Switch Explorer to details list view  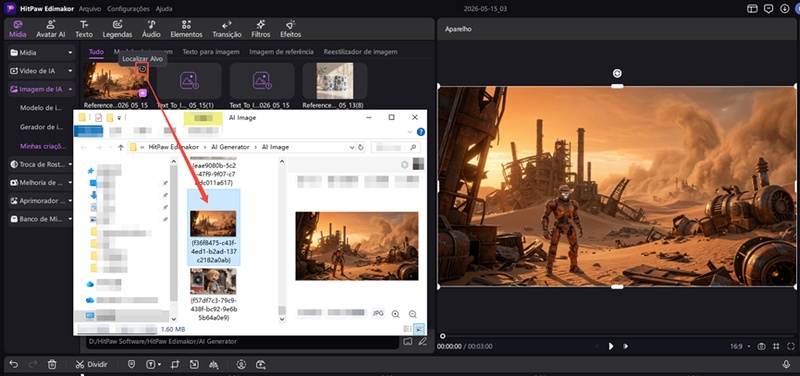pos(407,329)
